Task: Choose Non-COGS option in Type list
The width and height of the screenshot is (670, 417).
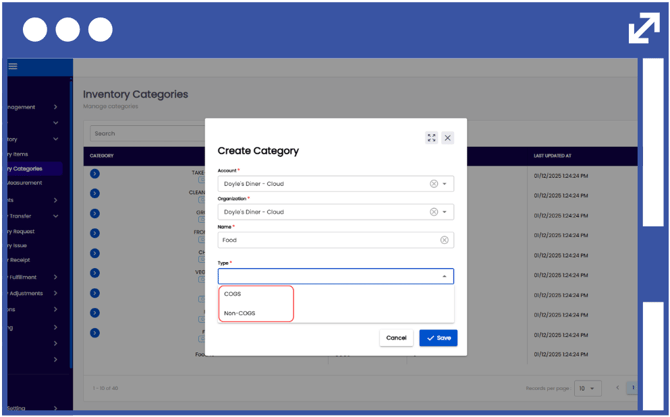Action: pyautogui.click(x=240, y=313)
